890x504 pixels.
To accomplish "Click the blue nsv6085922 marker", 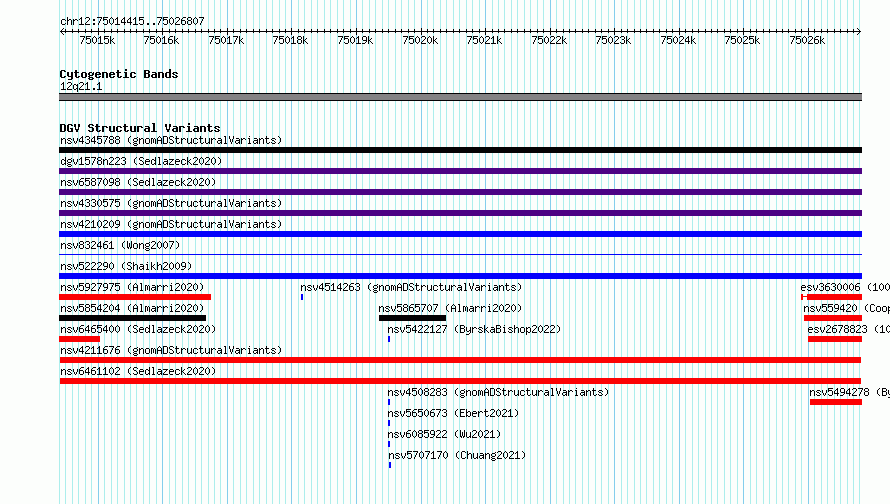I will (x=389, y=444).
